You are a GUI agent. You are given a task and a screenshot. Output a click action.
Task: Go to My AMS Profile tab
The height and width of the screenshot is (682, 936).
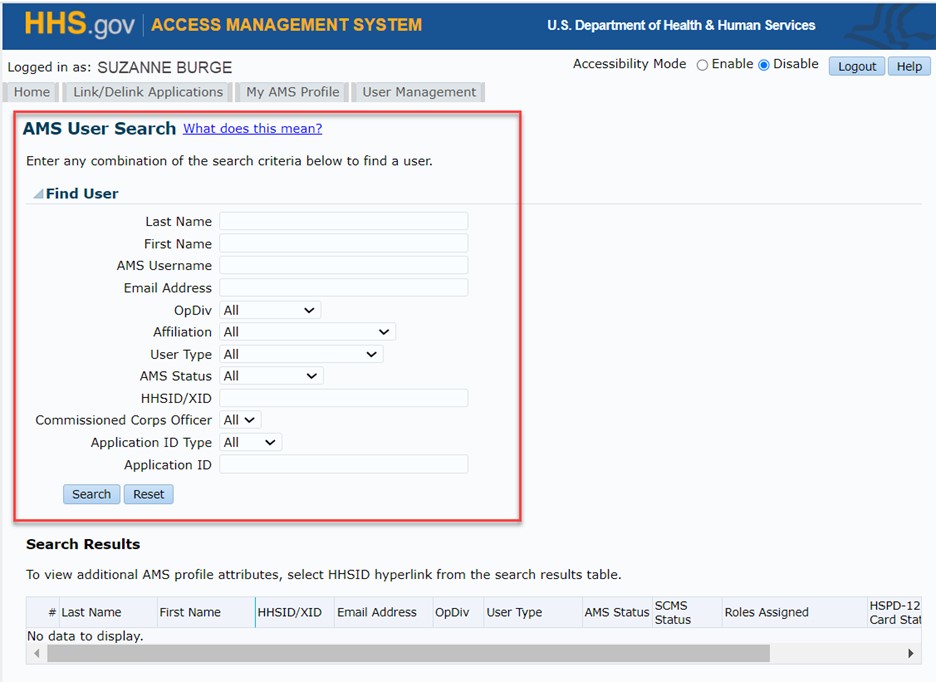(x=293, y=92)
